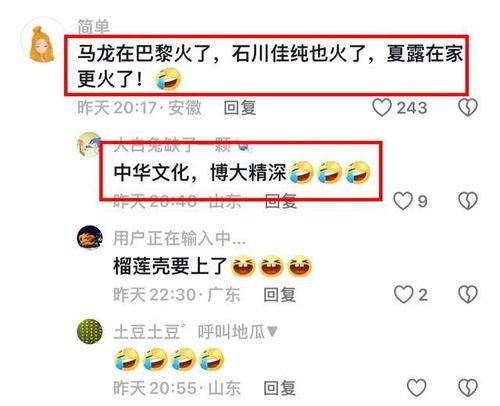Dislike the 中华文化 博大精深 reply
This screenshot has height=406, width=500.
[468, 201]
